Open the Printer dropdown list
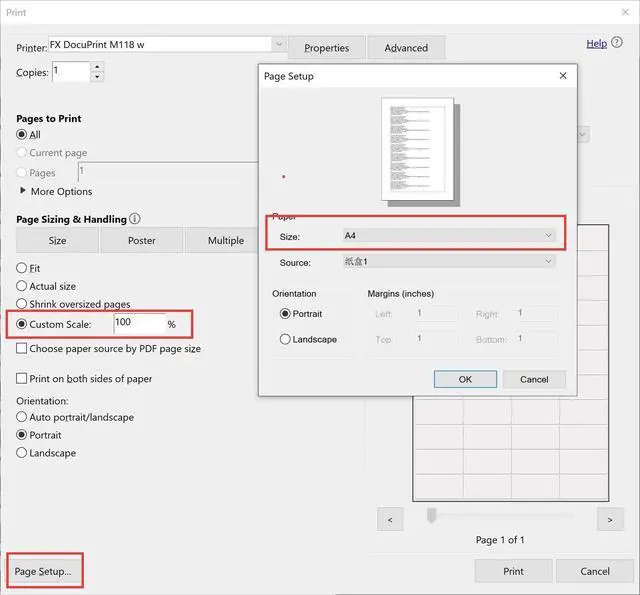640x595 pixels. click(279, 44)
